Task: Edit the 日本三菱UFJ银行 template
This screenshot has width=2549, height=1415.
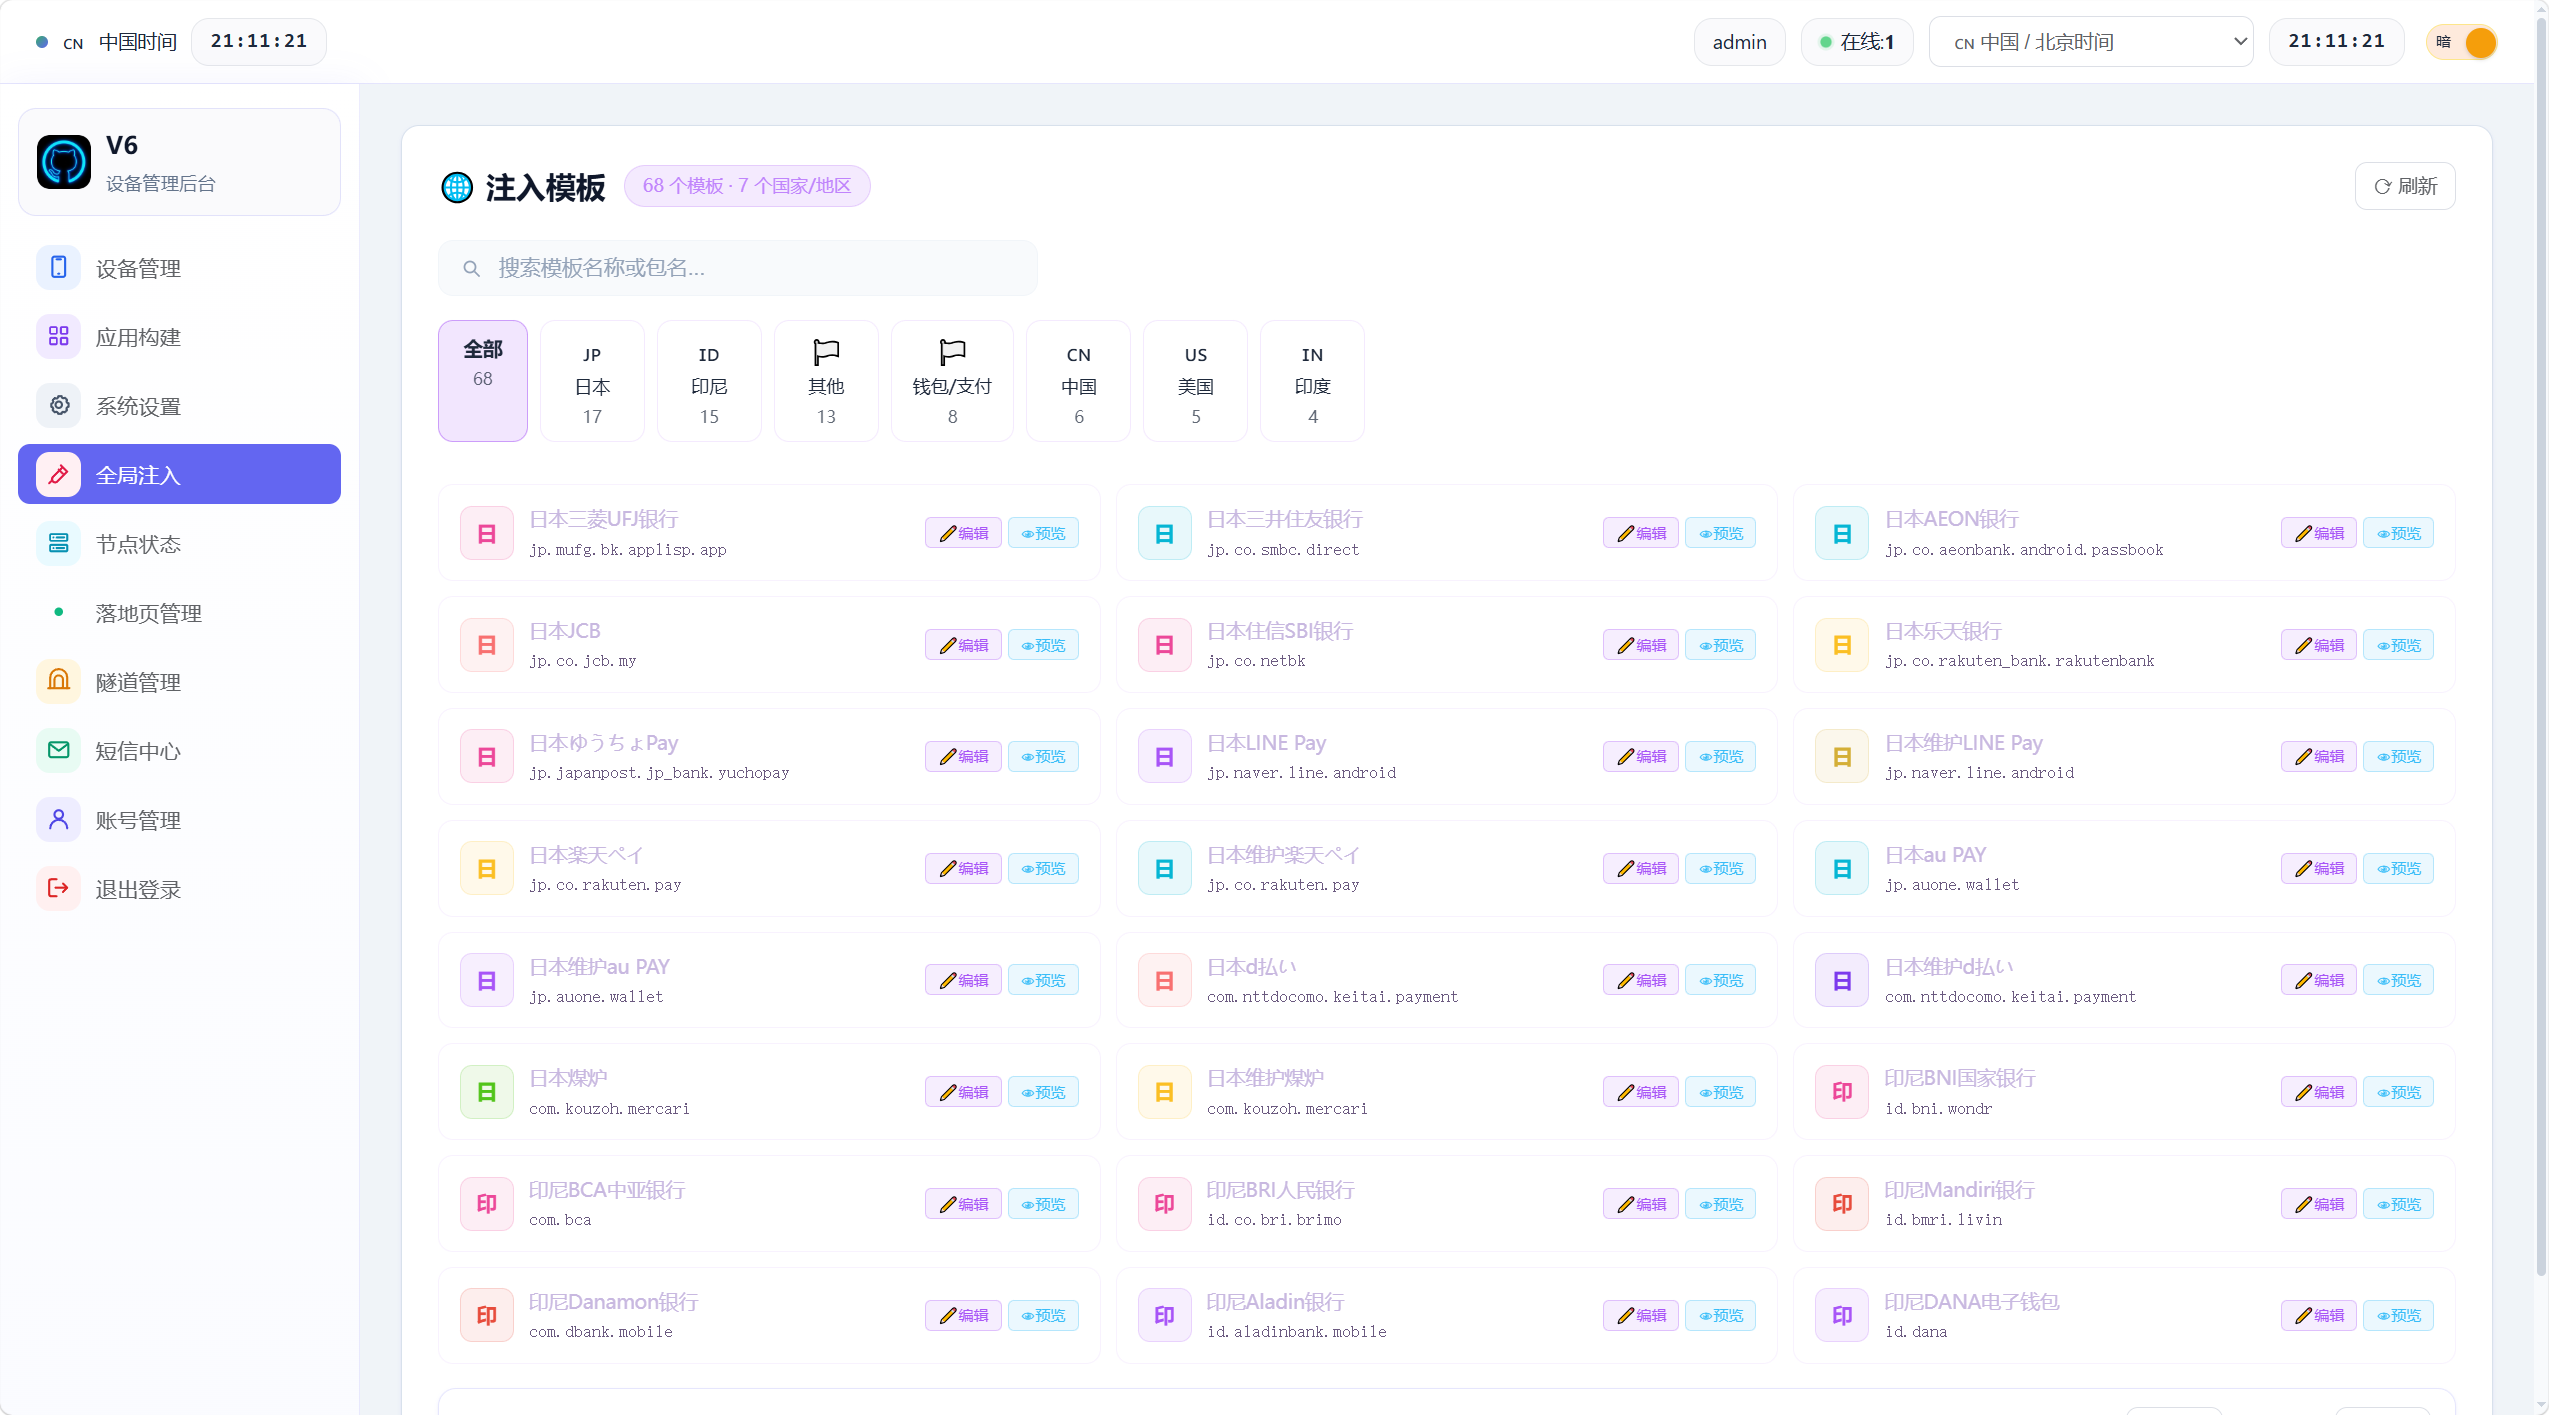Action: (964, 533)
